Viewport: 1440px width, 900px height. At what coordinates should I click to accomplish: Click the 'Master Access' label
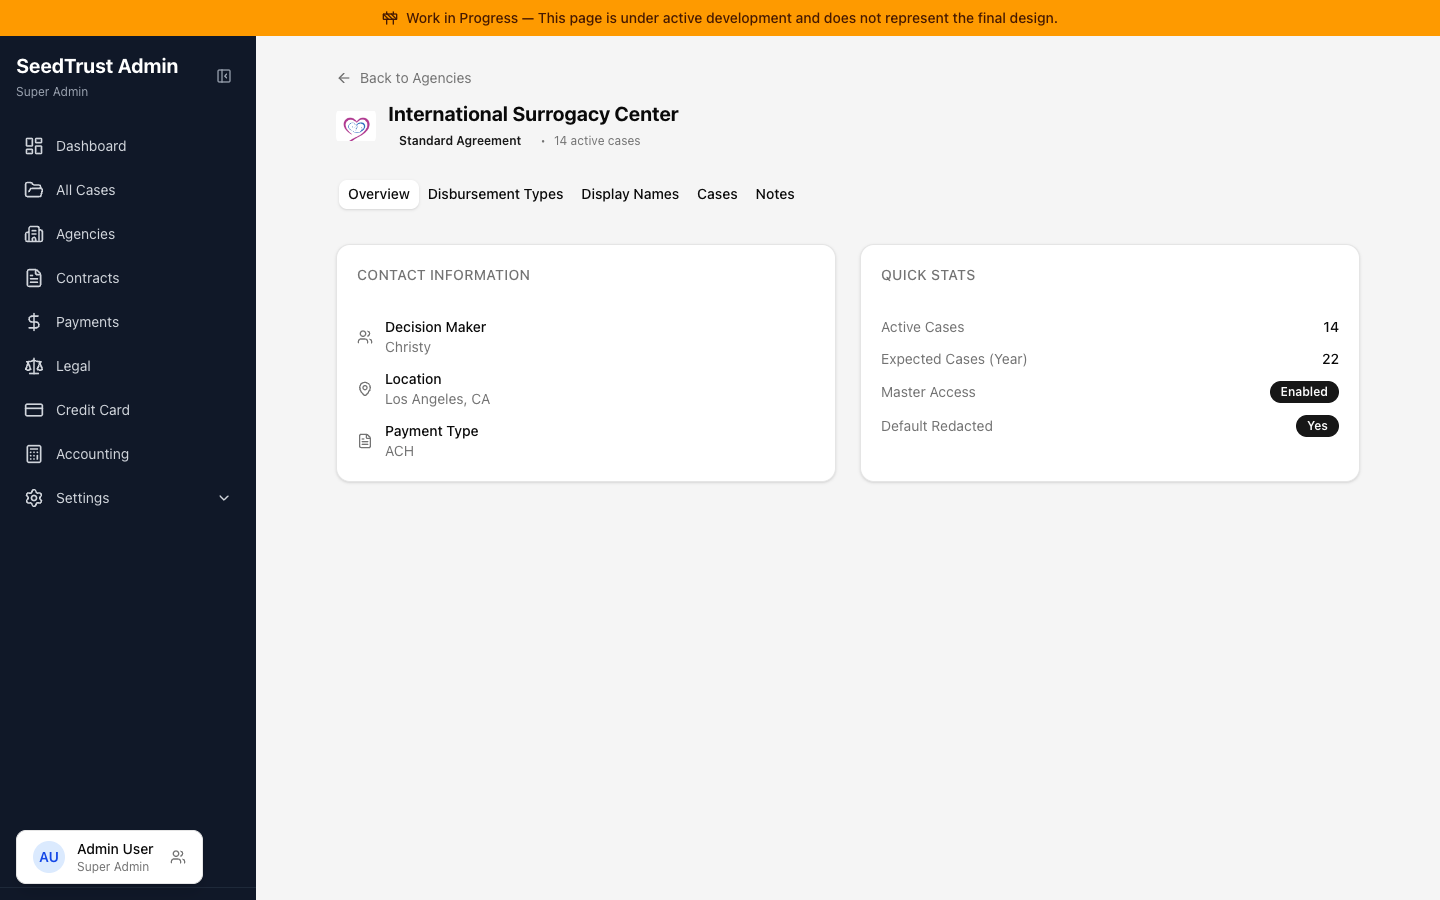928,392
